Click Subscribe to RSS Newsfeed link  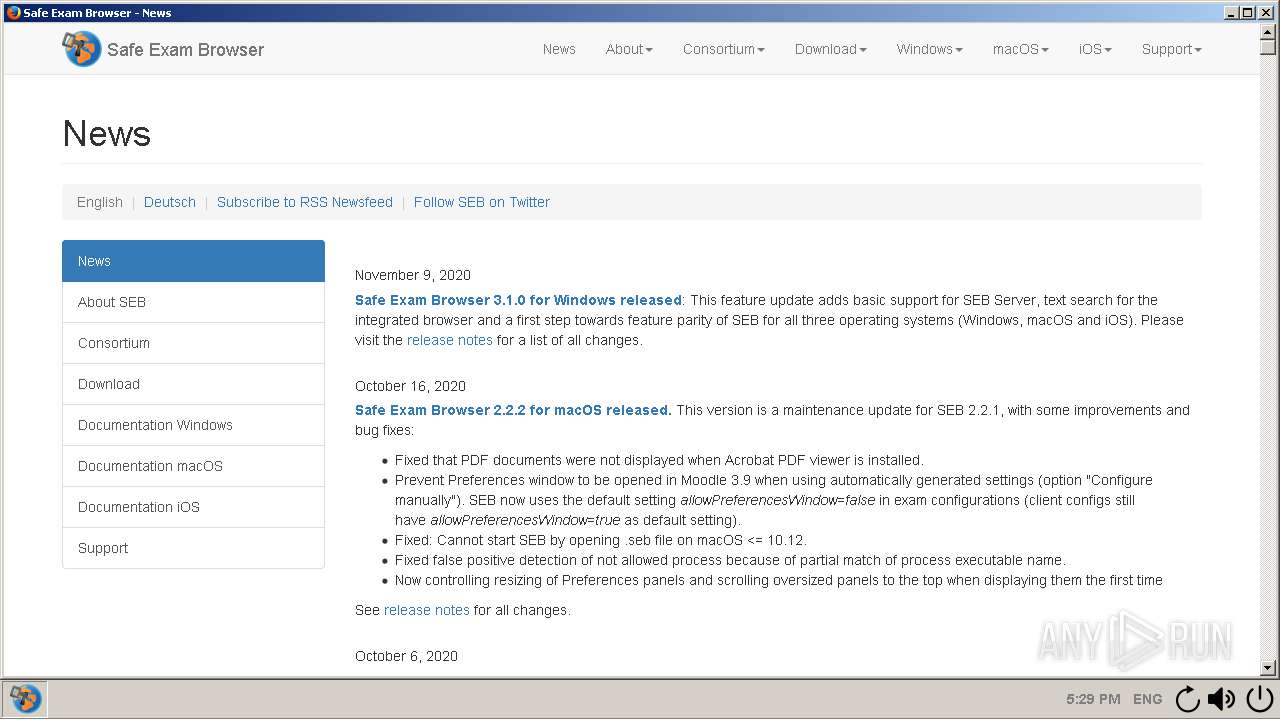305,202
